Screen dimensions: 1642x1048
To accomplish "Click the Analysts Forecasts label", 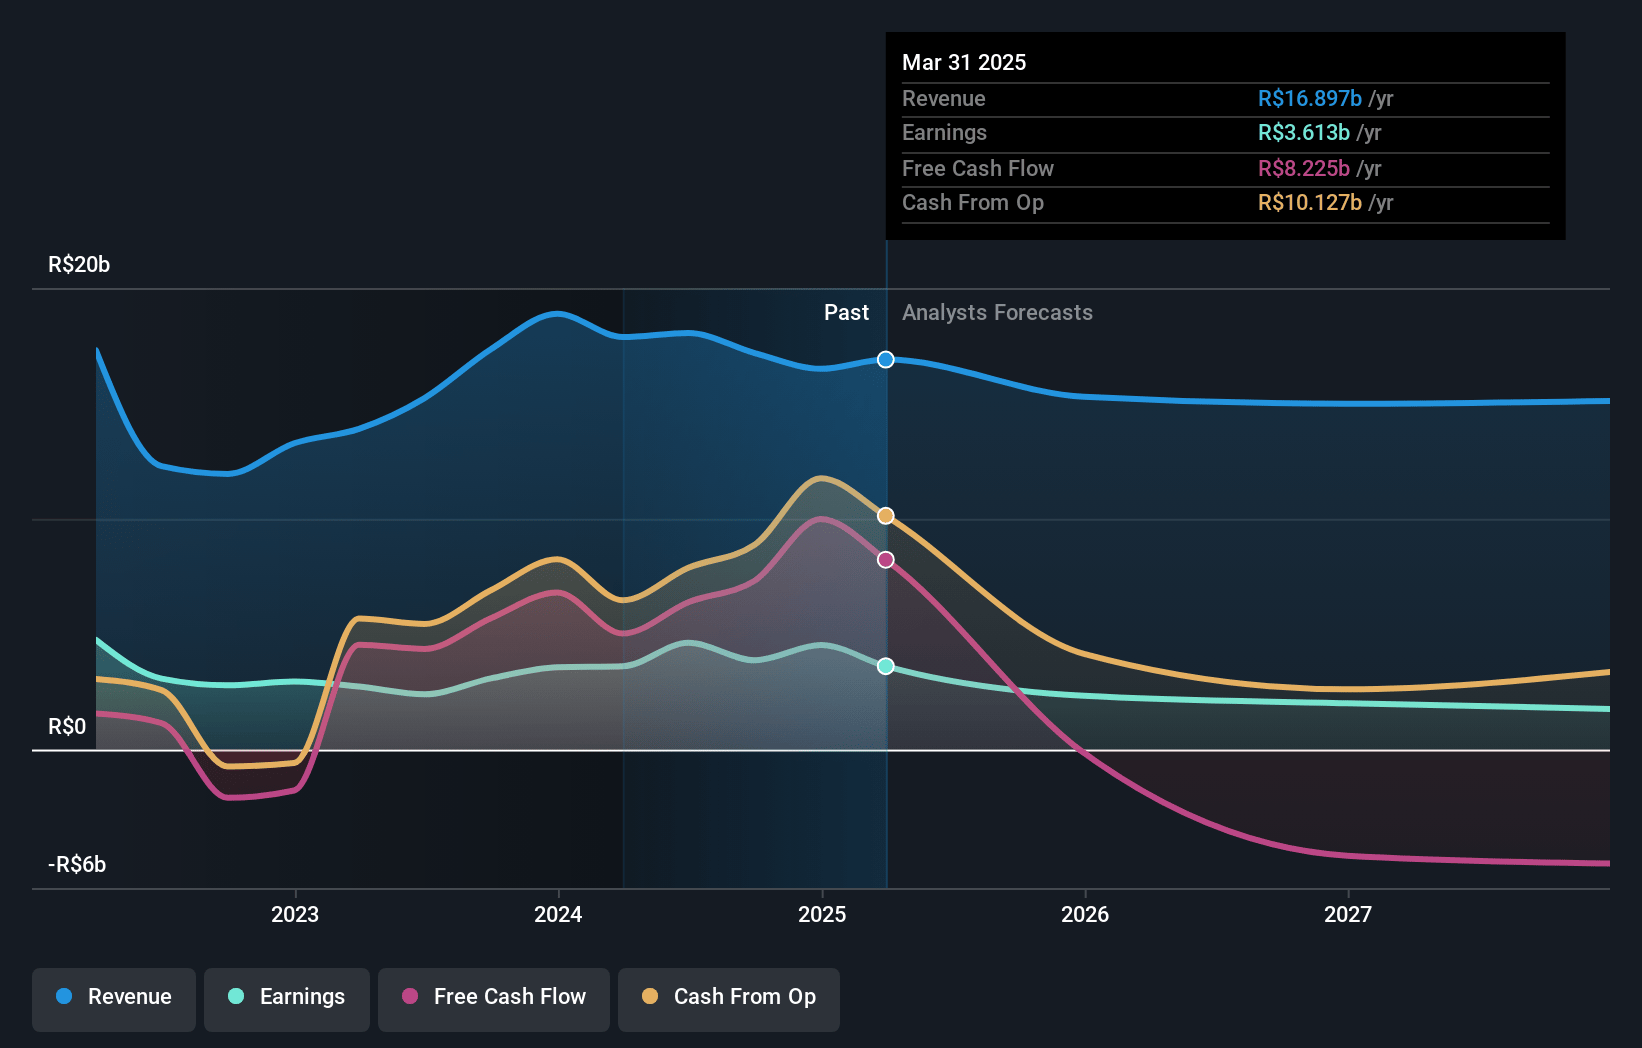I will point(997,313).
